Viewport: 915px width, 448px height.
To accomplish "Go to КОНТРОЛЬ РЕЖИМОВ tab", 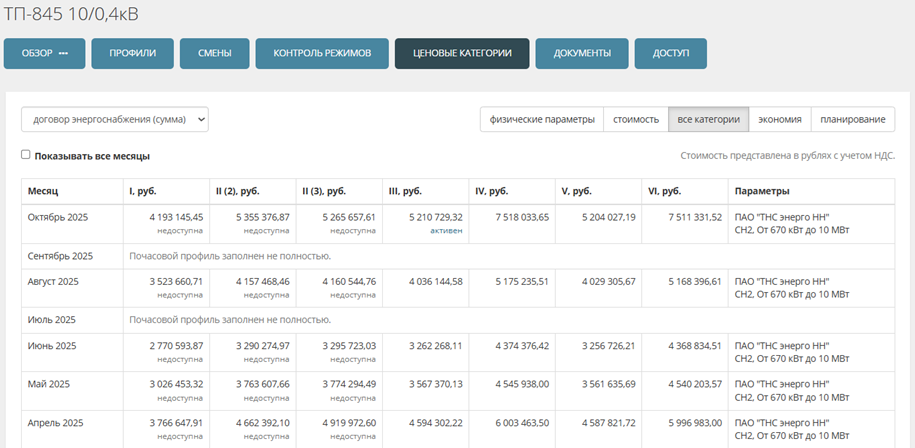I will pyautogui.click(x=321, y=53).
